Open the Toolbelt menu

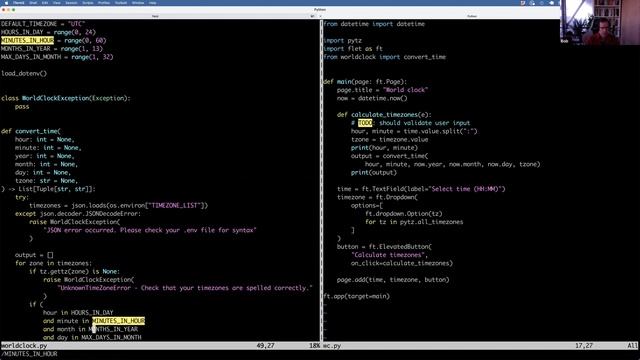pos(121,2)
